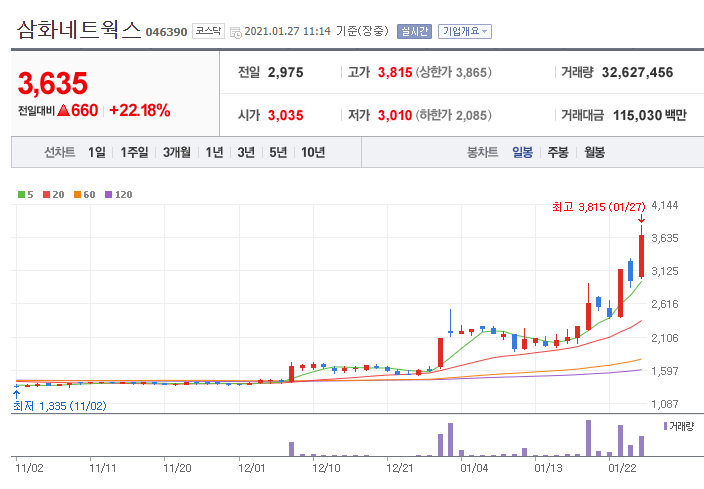Click the 고가 value 3,815

point(395,72)
